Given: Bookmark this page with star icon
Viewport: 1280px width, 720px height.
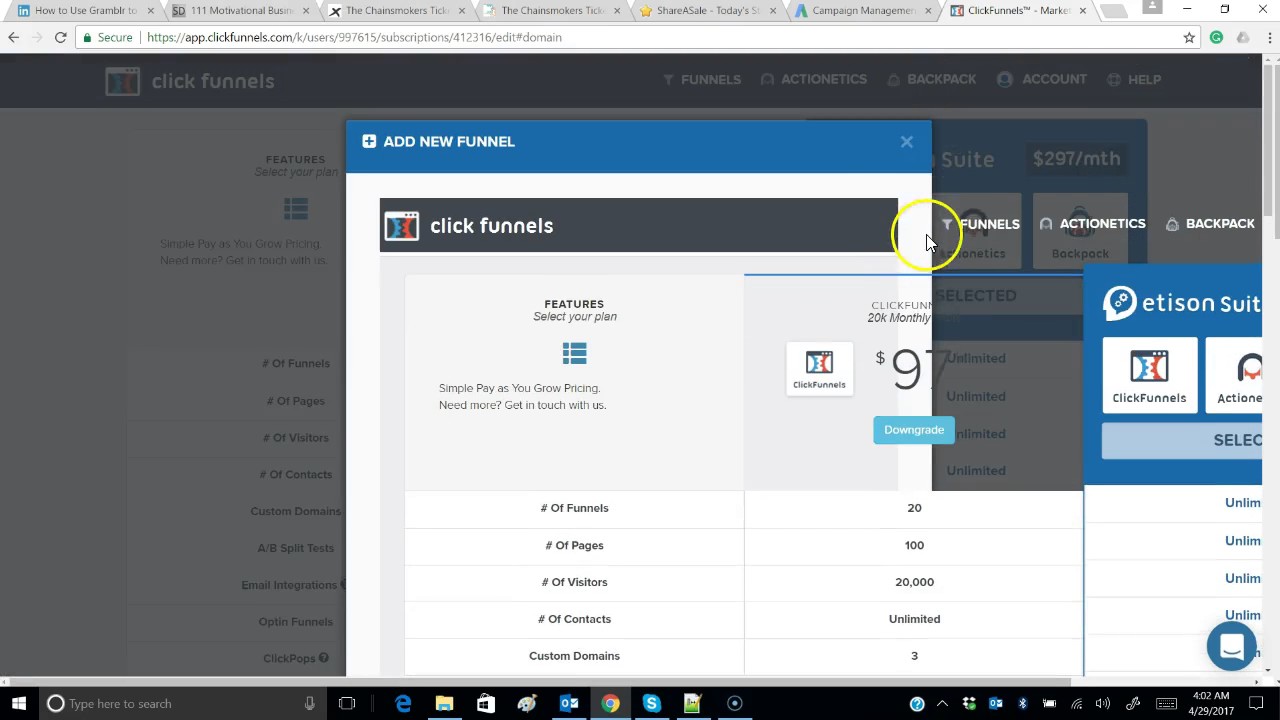Looking at the screenshot, I should [x=1189, y=37].
